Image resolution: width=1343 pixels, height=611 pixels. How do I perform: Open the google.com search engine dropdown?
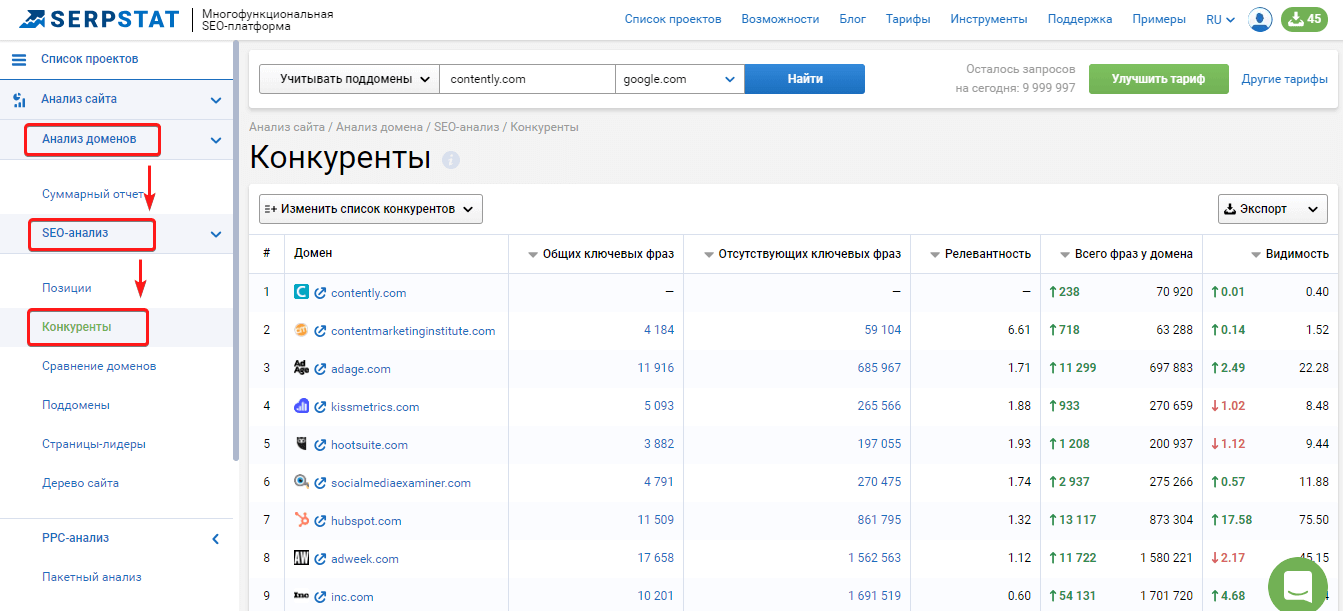click(x=680, y=79)
